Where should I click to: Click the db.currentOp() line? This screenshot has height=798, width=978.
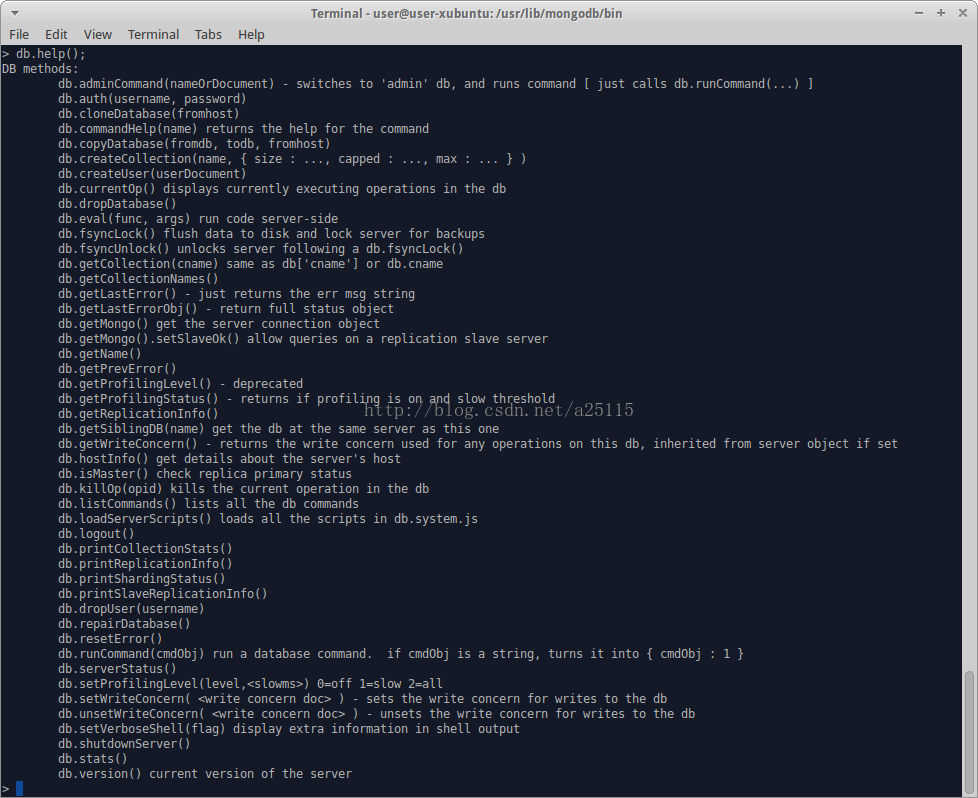[282, 188]
